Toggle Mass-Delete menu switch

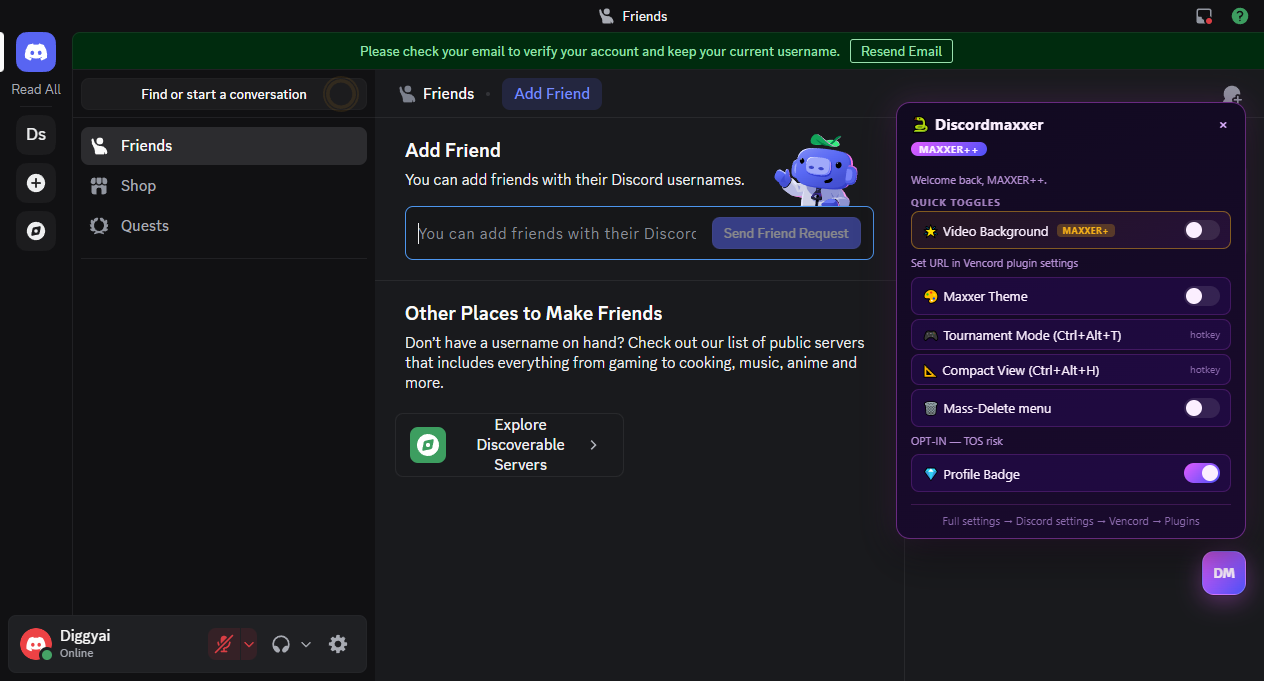coord(1202,408)
